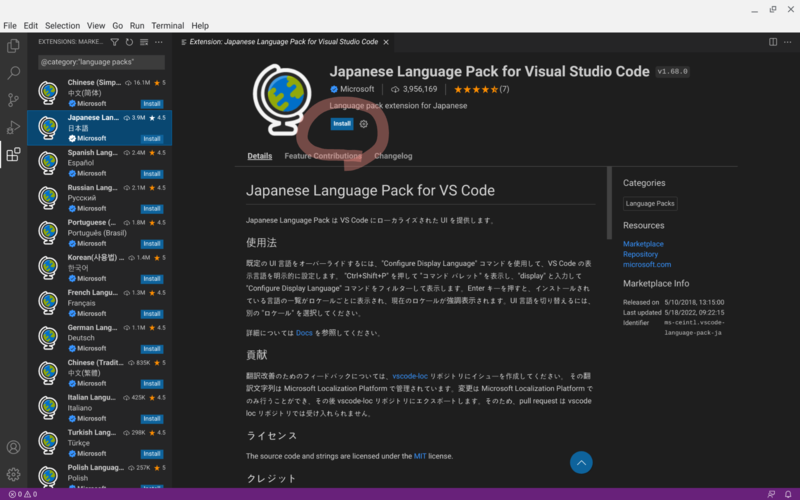Install Turkish Language Pack from list

coord(152,454)
